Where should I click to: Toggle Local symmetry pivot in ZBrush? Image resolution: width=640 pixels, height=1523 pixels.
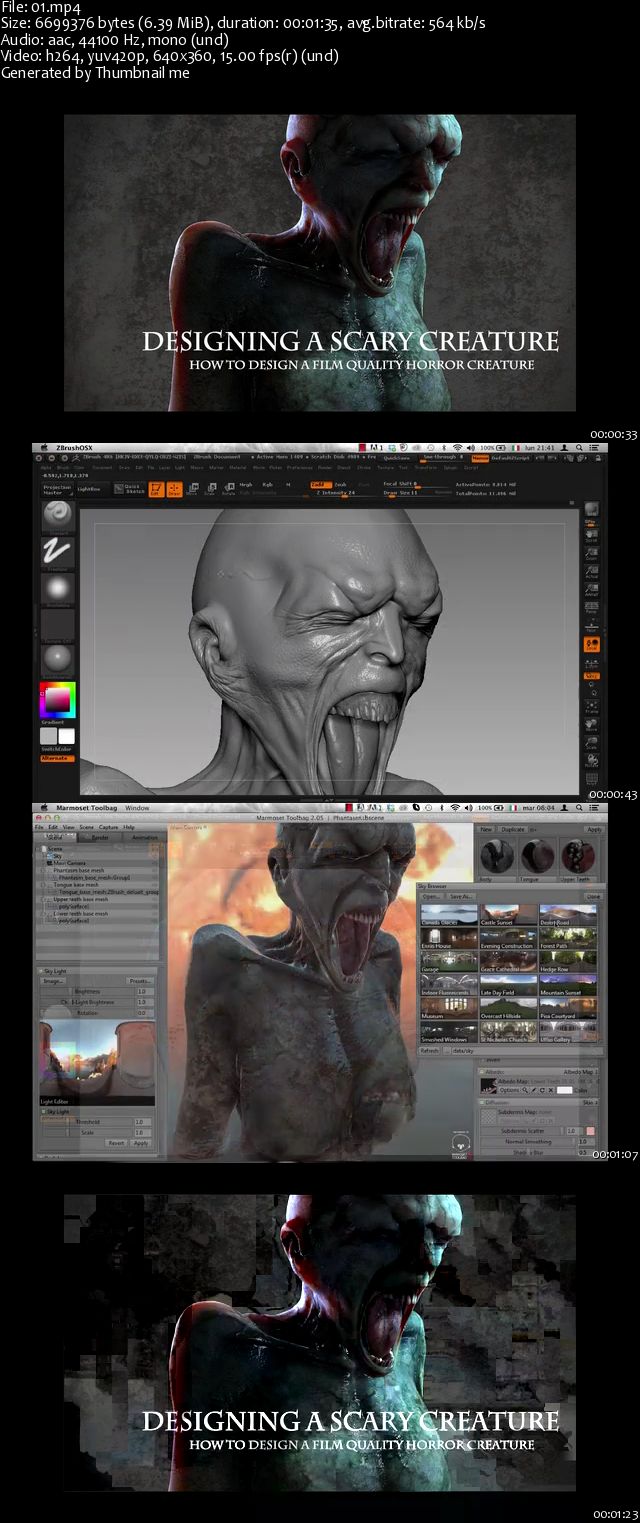(x=591, y=643)
